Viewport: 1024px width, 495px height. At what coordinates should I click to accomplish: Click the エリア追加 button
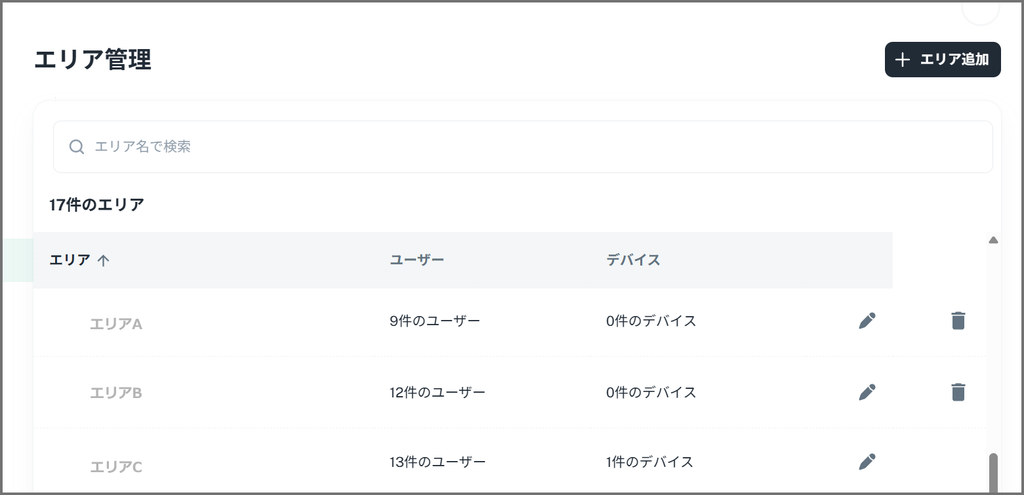click(x=942, y=60)
